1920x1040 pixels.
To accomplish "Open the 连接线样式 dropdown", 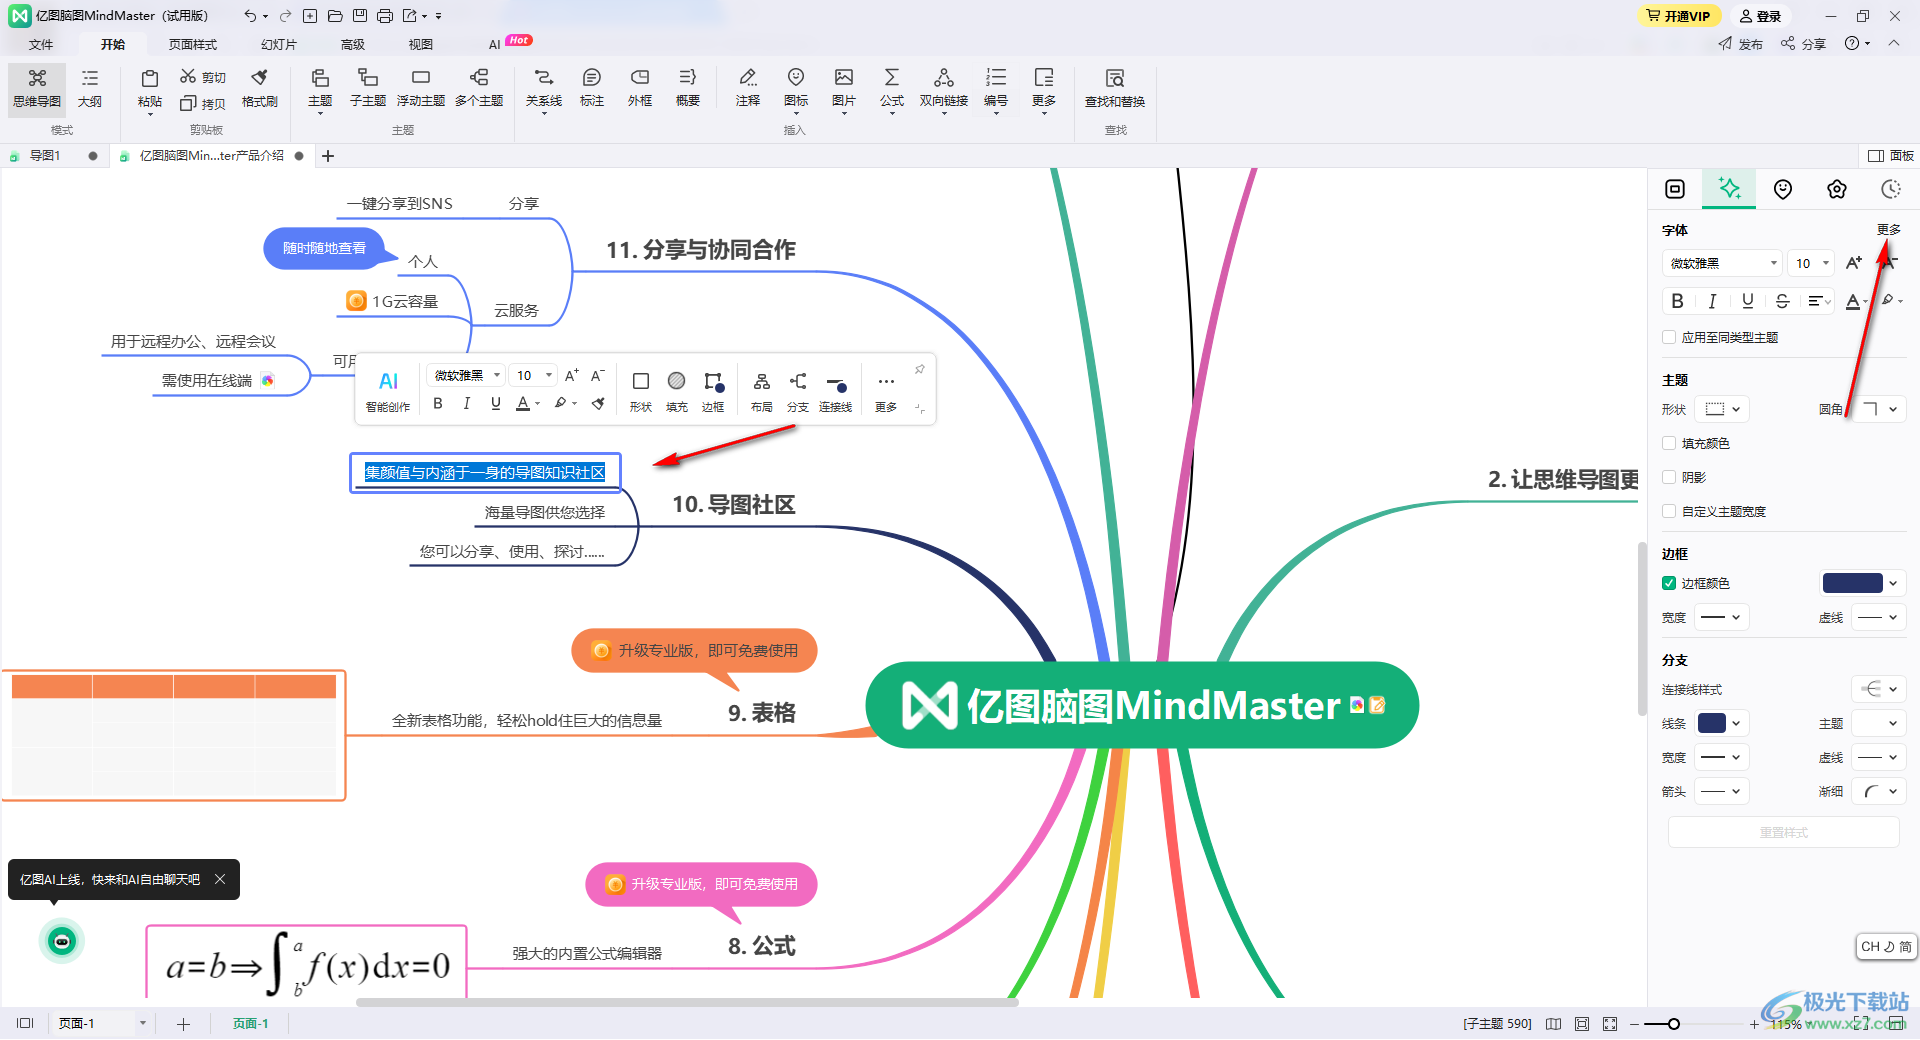I will click(x=1878, y=689).
